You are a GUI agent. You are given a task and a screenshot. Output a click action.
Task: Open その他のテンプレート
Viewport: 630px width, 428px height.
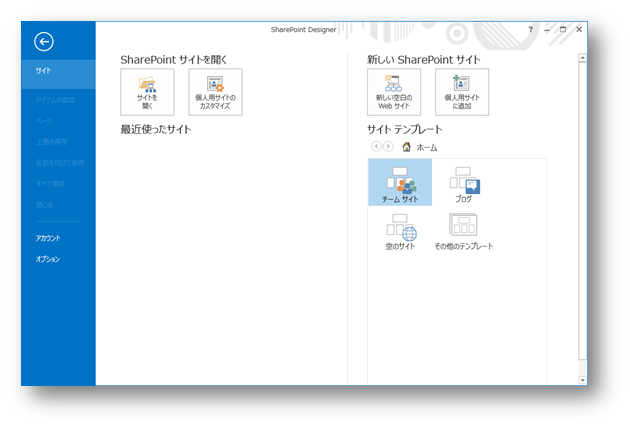point(464,231)
